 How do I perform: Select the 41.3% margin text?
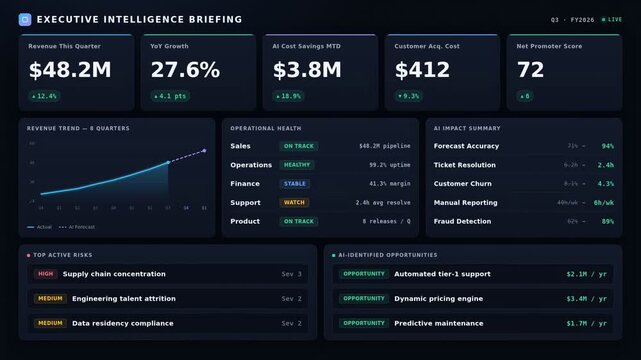tap(390, 183)
